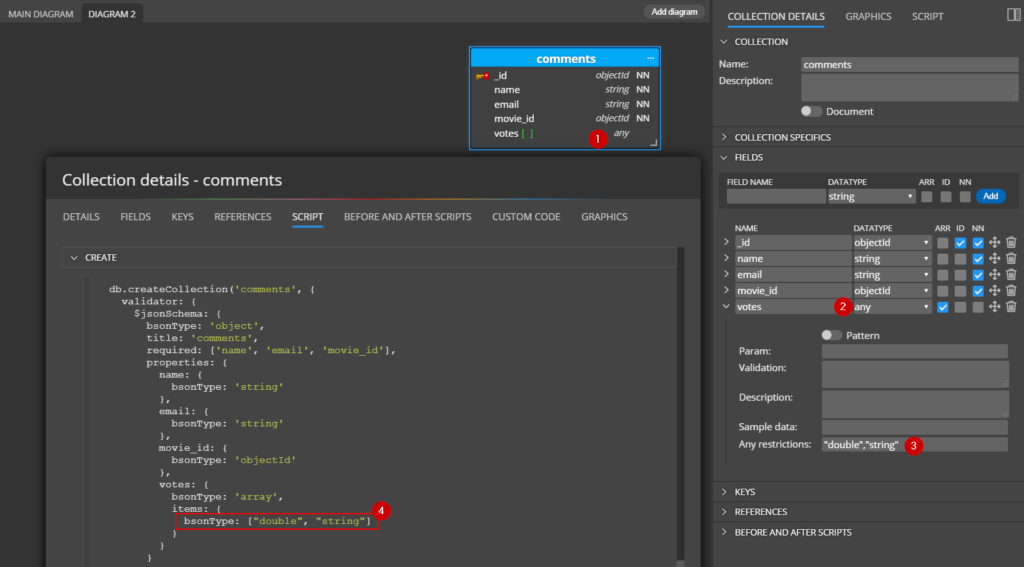Open datatype dropdown for _id field
Image resolution: width=1024 pixels, height=567 pixels.
891,242
